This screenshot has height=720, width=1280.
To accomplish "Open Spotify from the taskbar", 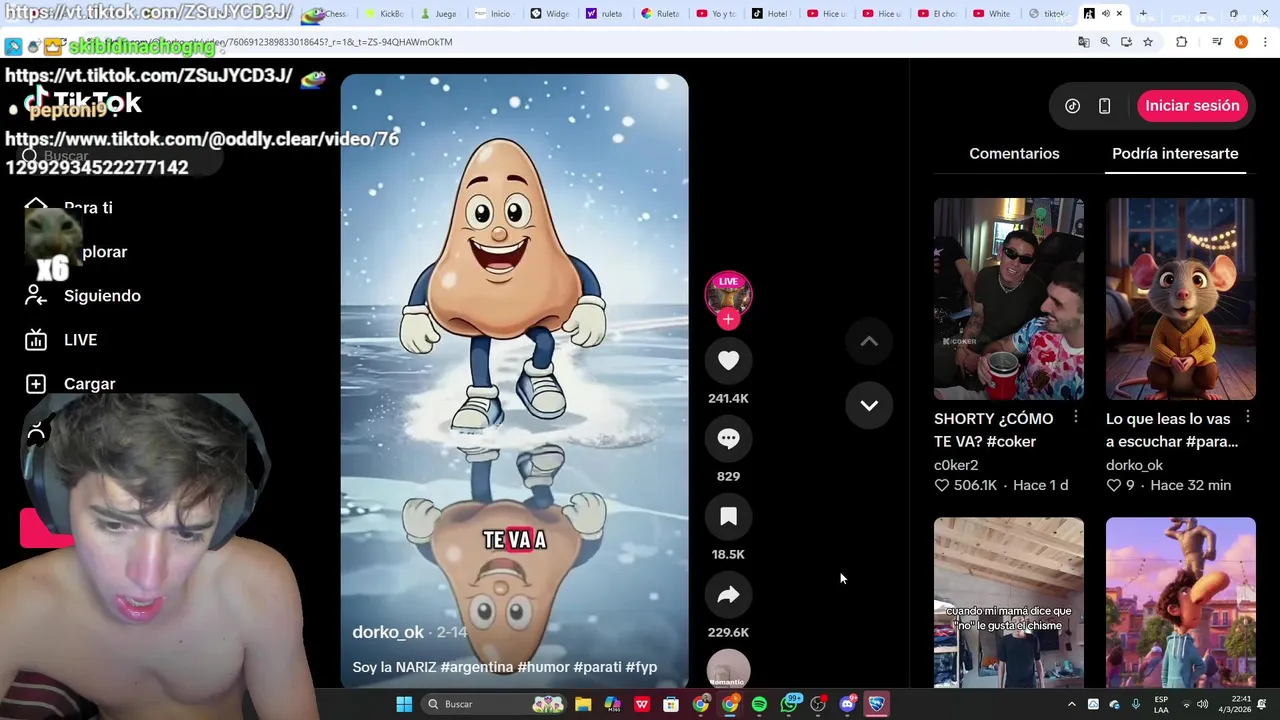I will click(x=759, y=704).
